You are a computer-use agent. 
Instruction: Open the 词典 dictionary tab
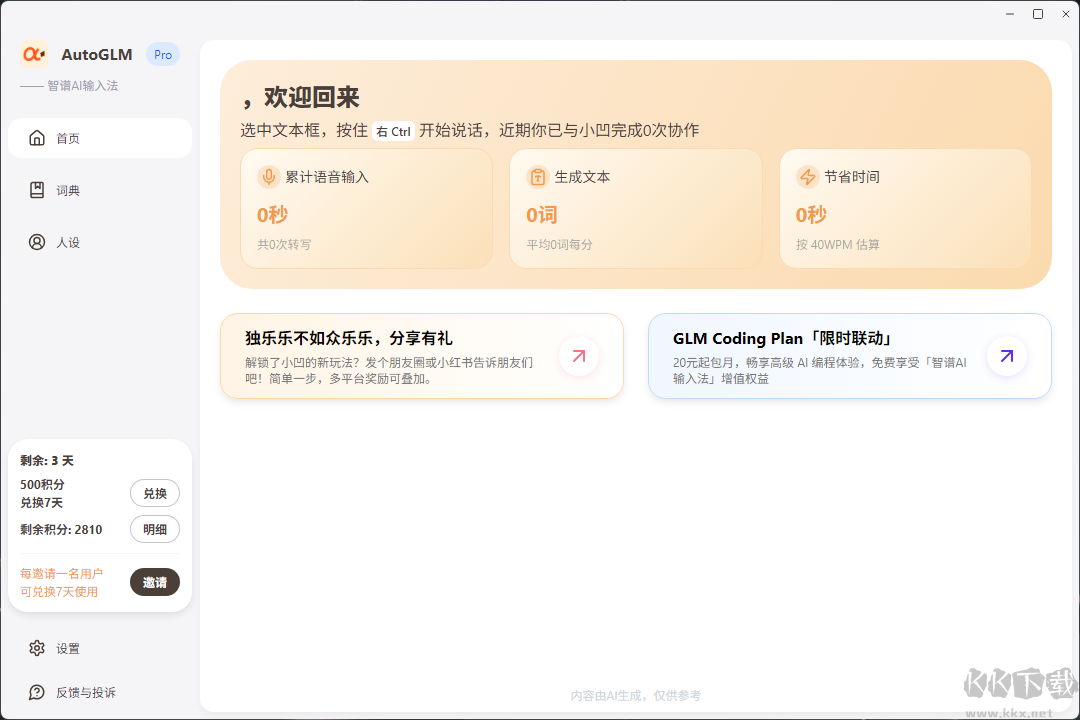tap(100, 190)
